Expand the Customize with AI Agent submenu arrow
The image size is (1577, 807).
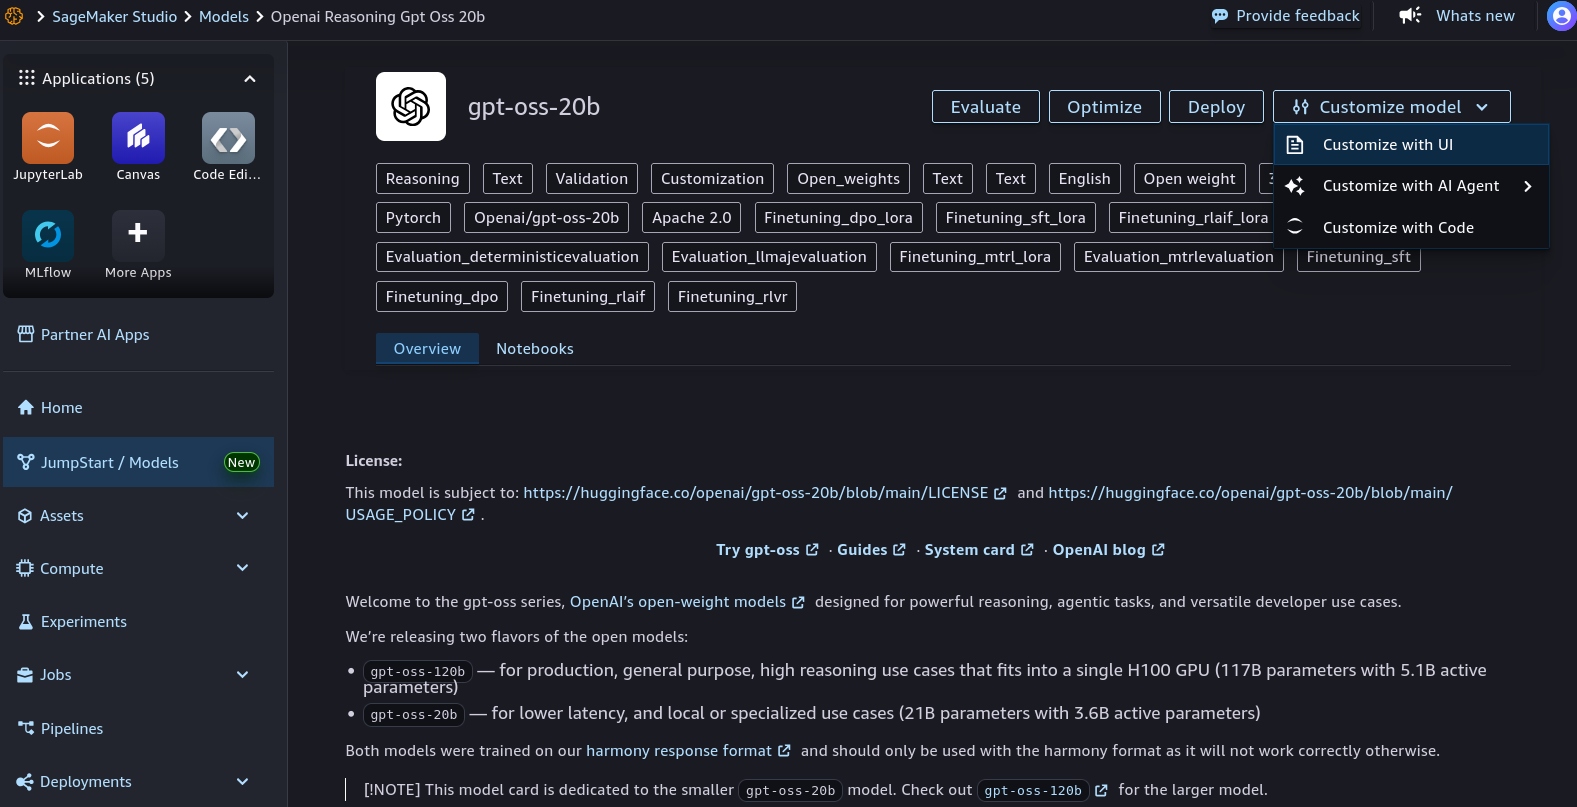(1528, 186)
